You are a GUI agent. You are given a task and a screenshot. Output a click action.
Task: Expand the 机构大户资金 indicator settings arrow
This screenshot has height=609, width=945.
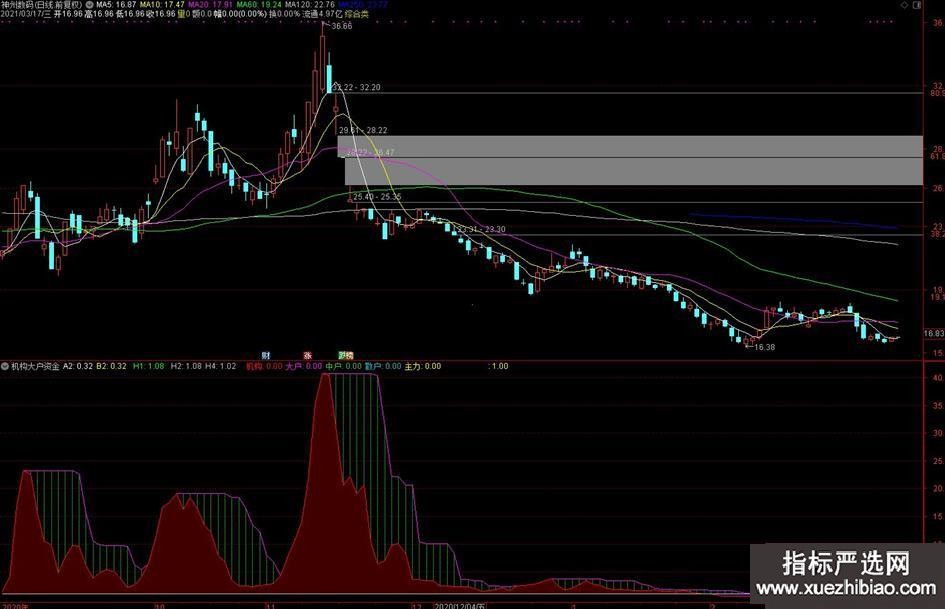pos(5,366)
